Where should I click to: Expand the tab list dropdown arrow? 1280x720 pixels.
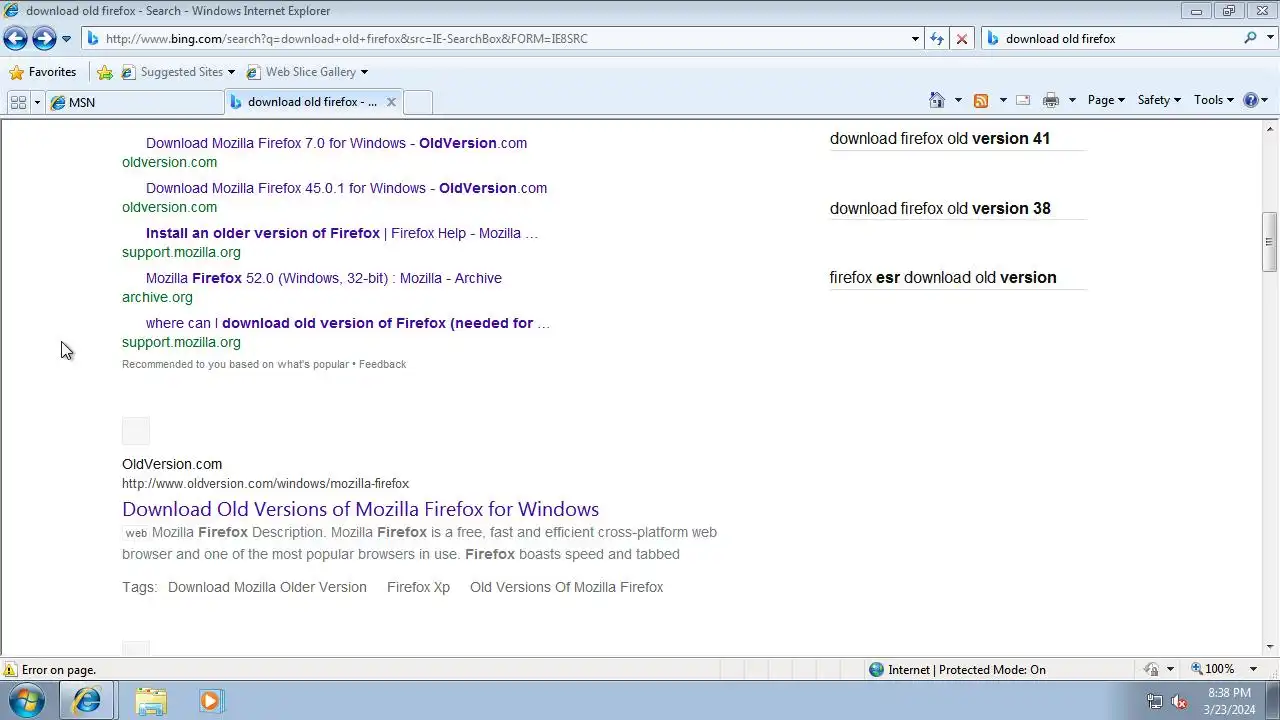[37, 102]
